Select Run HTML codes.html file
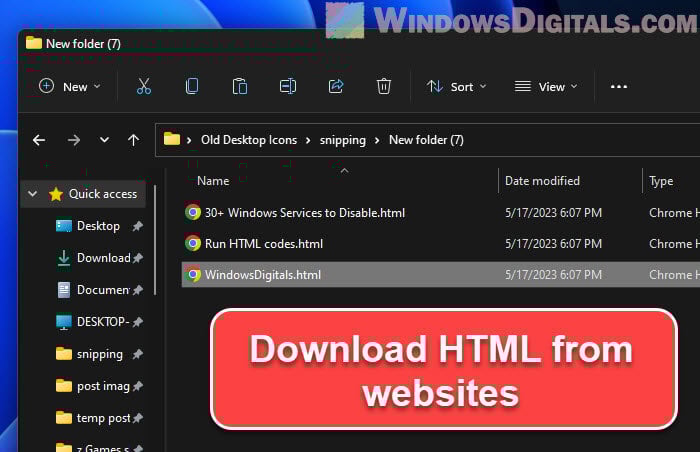700x452 pixels. tap(264, 244)
